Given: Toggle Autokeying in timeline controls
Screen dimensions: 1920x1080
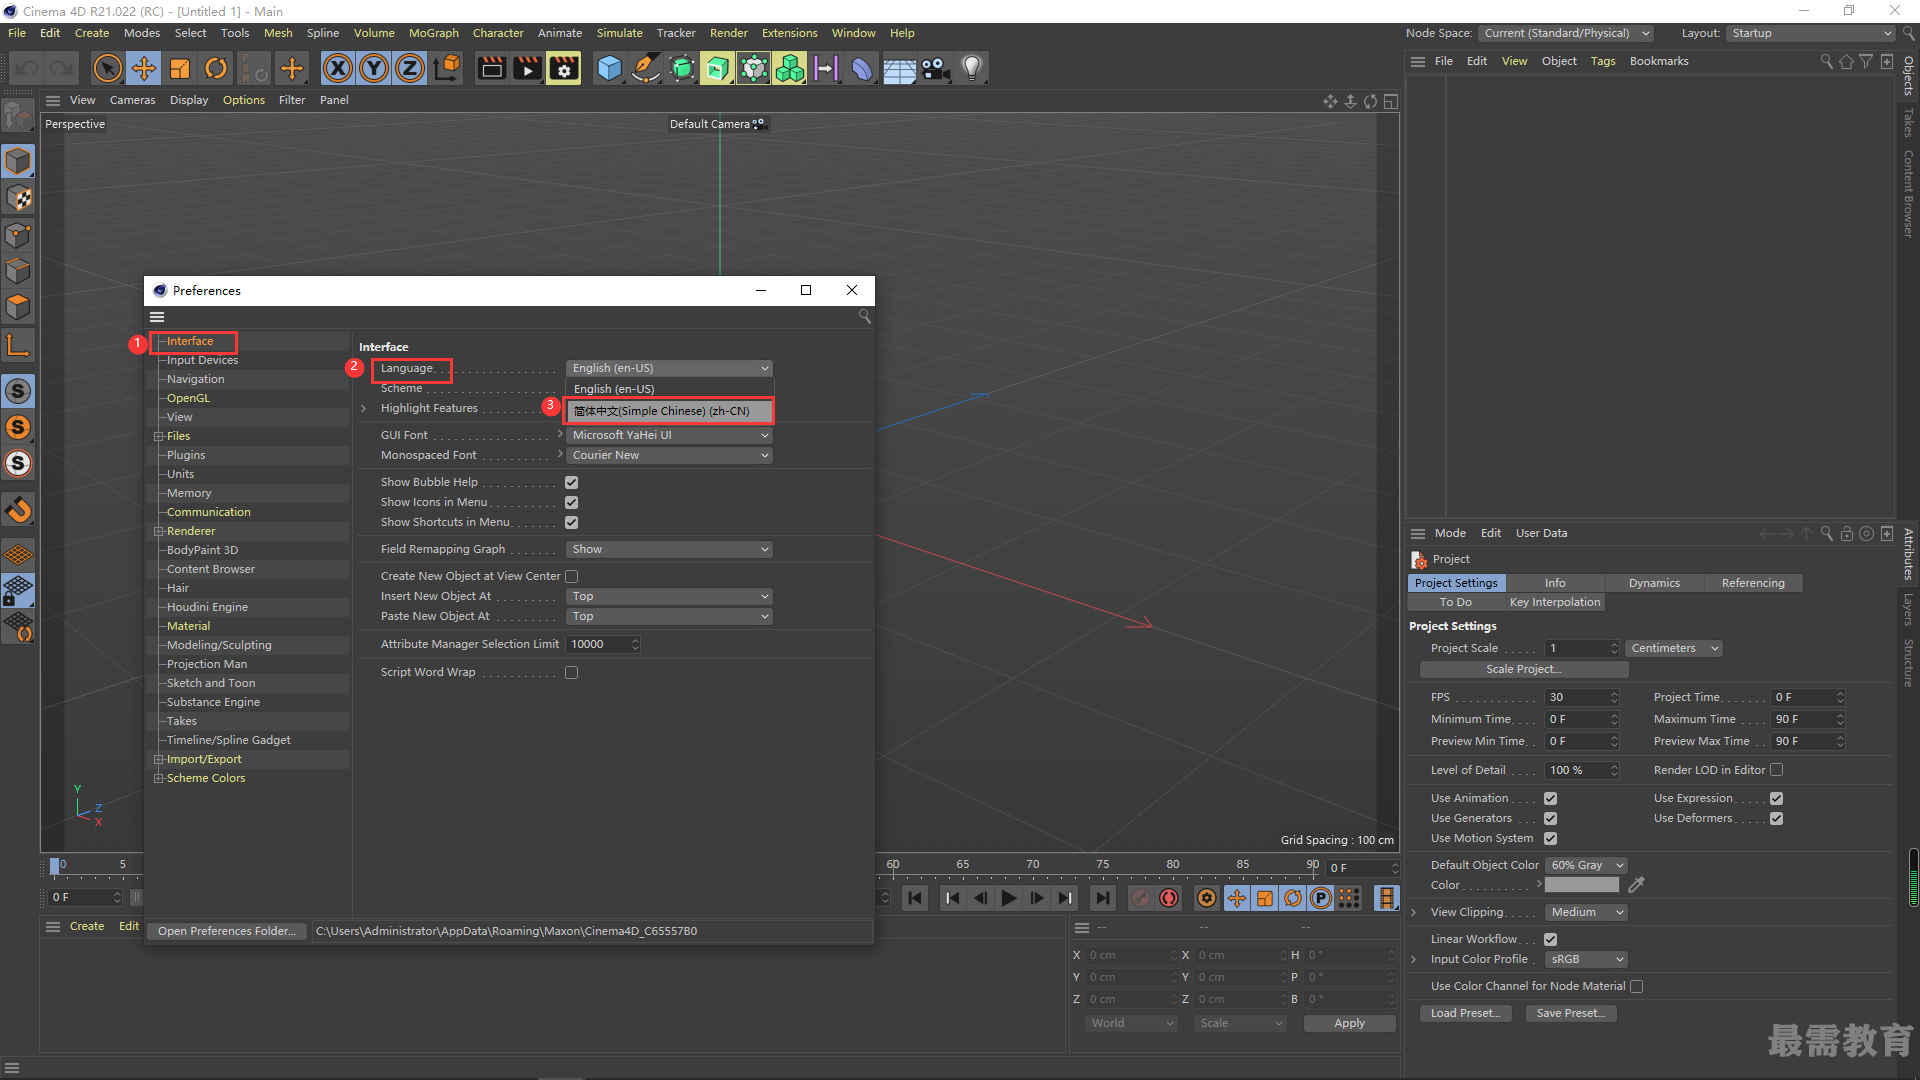Looking at the screenshot, I should pyautogui.click(x=1169, y=898).
